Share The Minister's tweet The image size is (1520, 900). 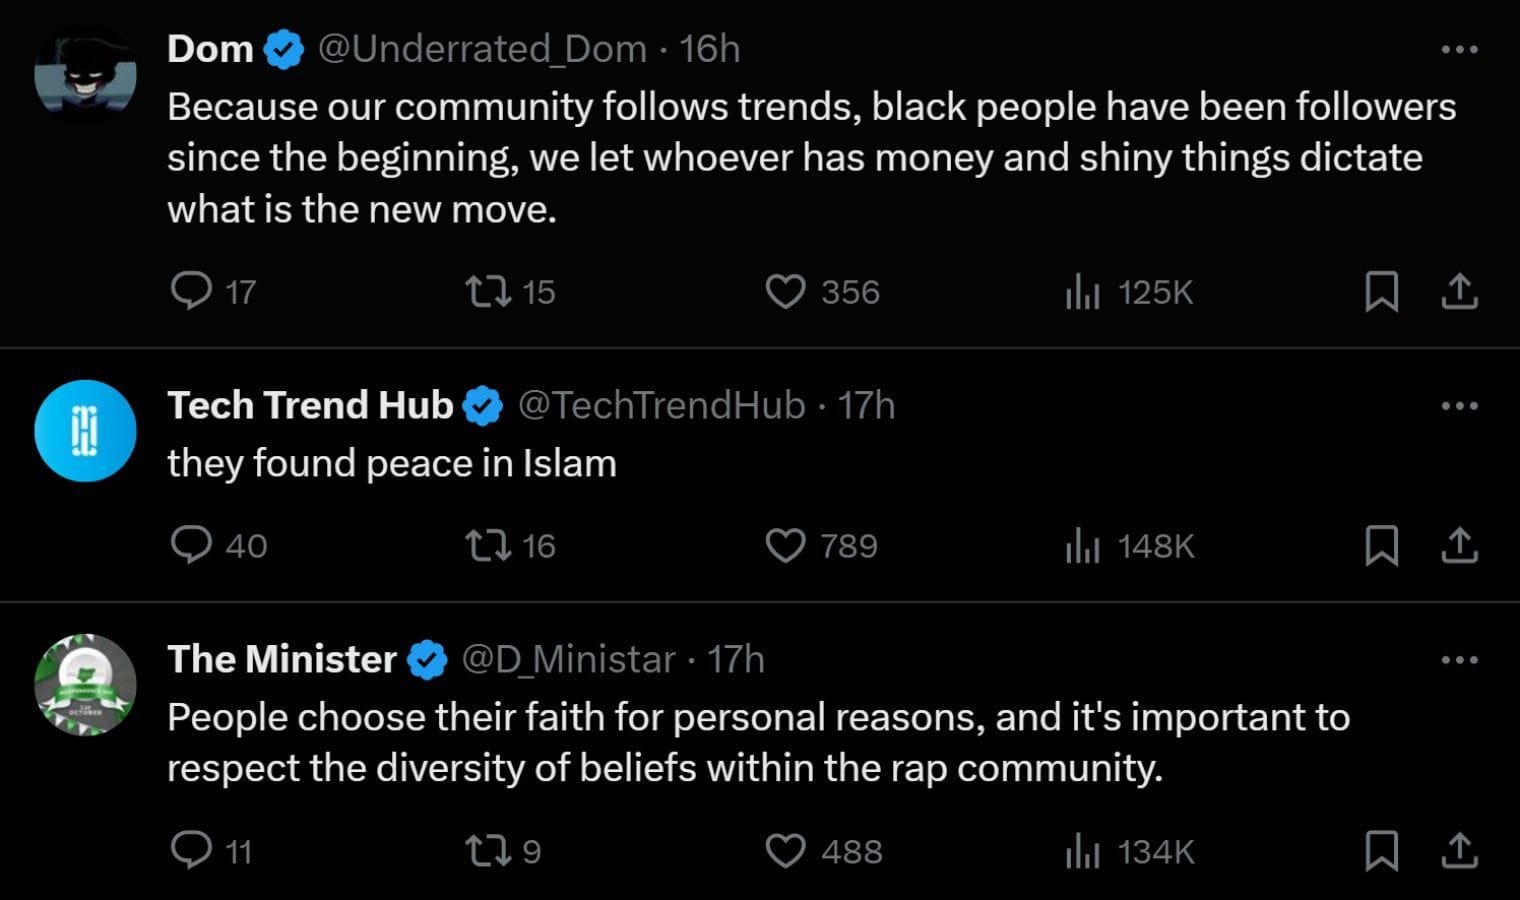point(1459,851)
